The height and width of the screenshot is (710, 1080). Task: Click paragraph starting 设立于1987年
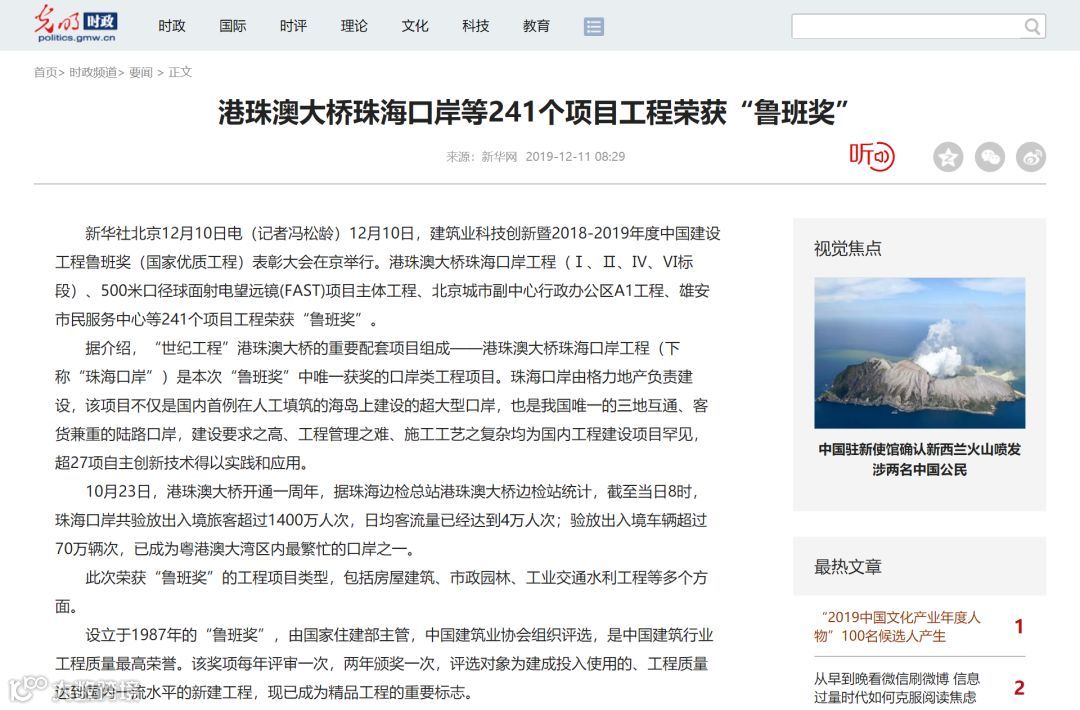coord(384,663)
